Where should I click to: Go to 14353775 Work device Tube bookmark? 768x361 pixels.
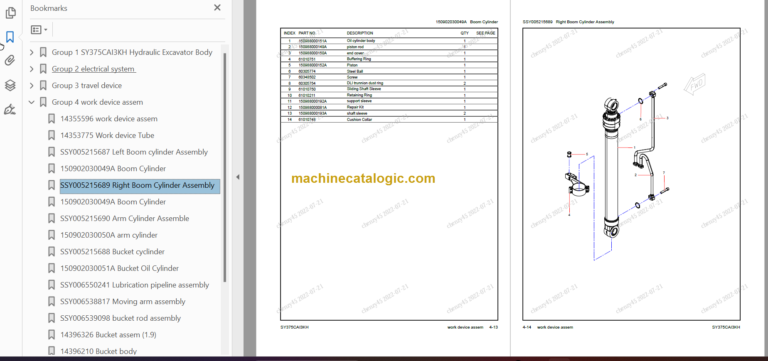tap(107, 135)
